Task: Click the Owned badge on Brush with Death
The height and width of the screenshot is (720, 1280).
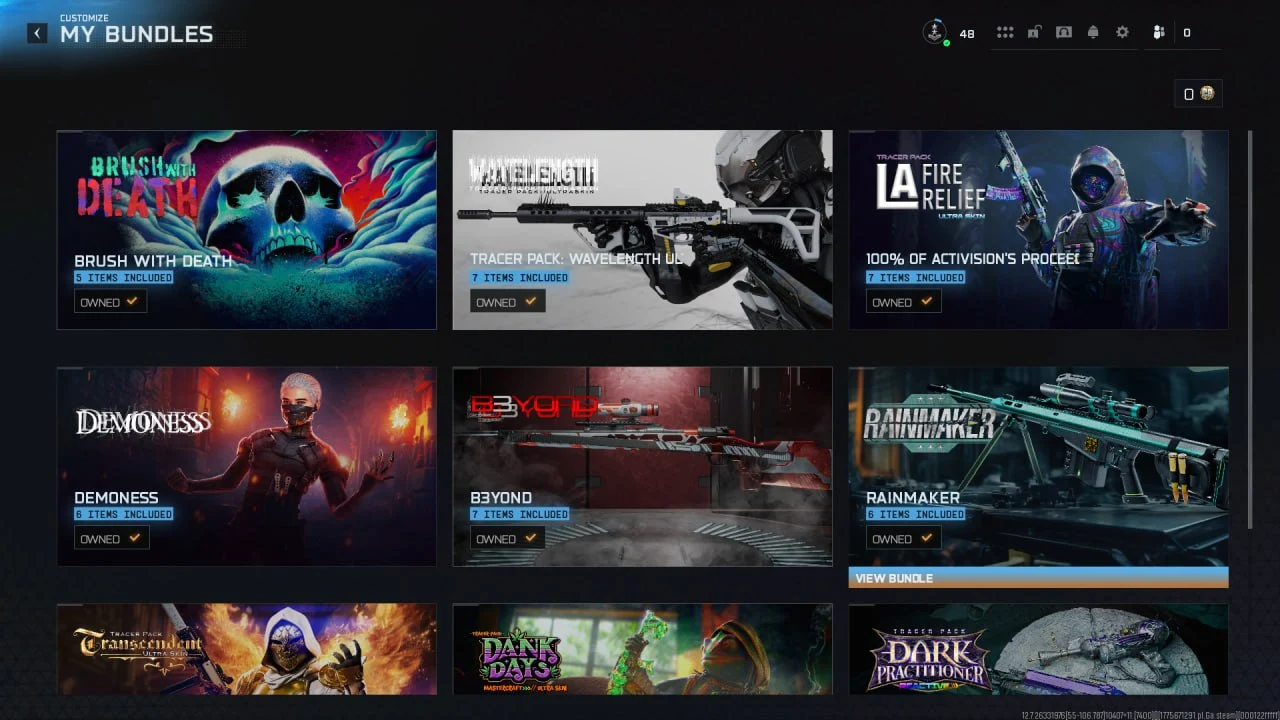Action: pyautogui.click(x=111, y=302)
